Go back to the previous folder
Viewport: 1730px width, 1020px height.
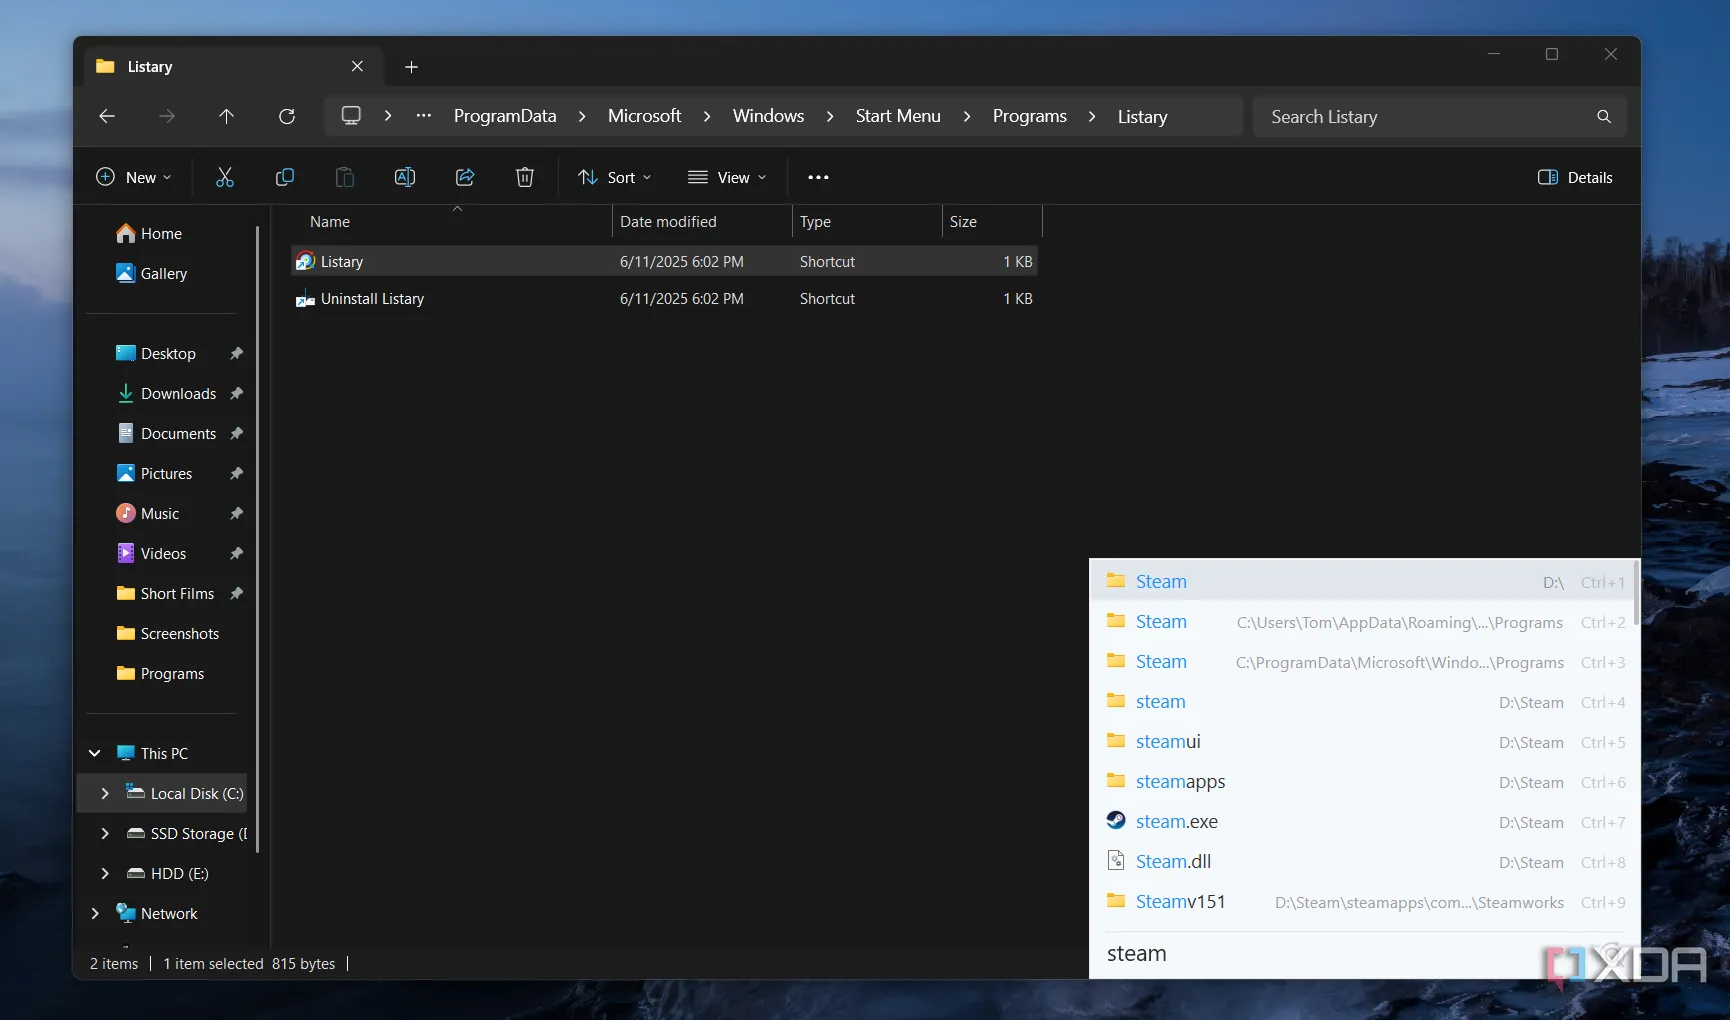click(x=107, y=116)
